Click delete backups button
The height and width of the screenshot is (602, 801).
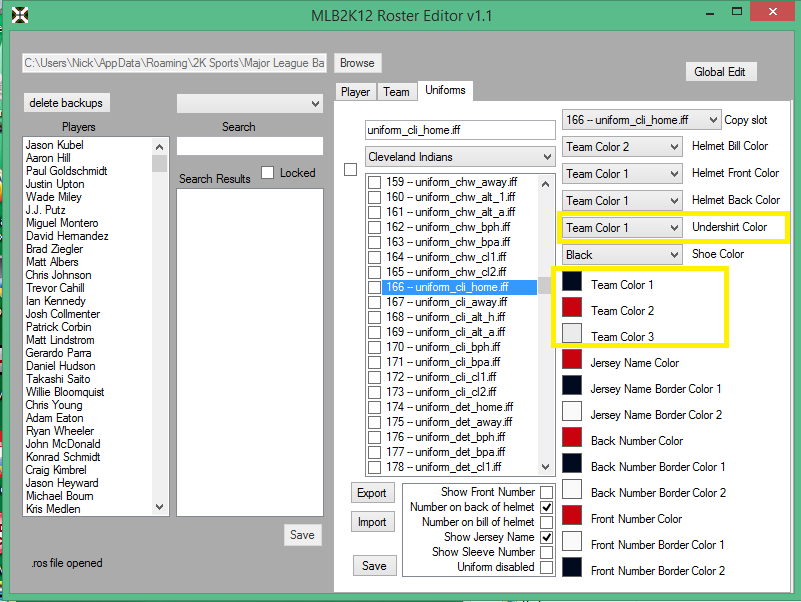pos(66,103)
